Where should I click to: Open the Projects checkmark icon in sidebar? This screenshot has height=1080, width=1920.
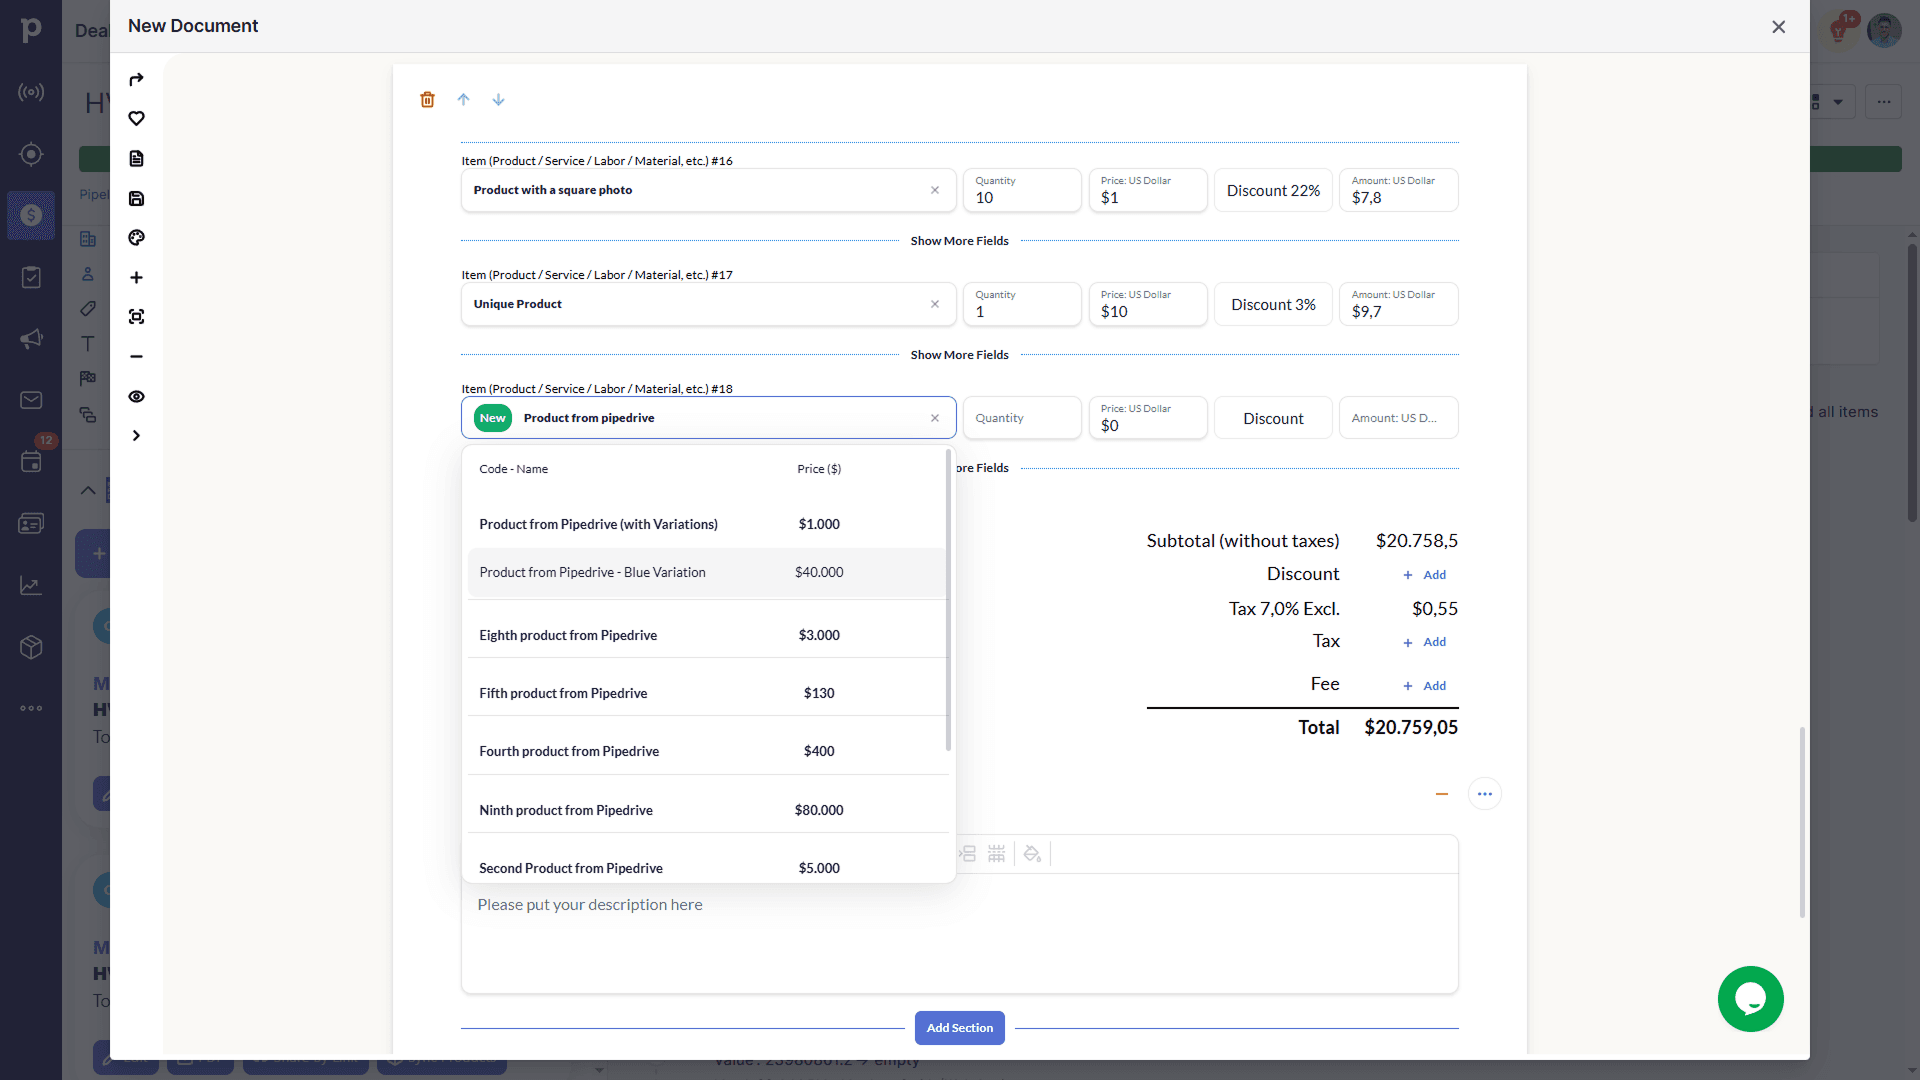click(31, 277)
